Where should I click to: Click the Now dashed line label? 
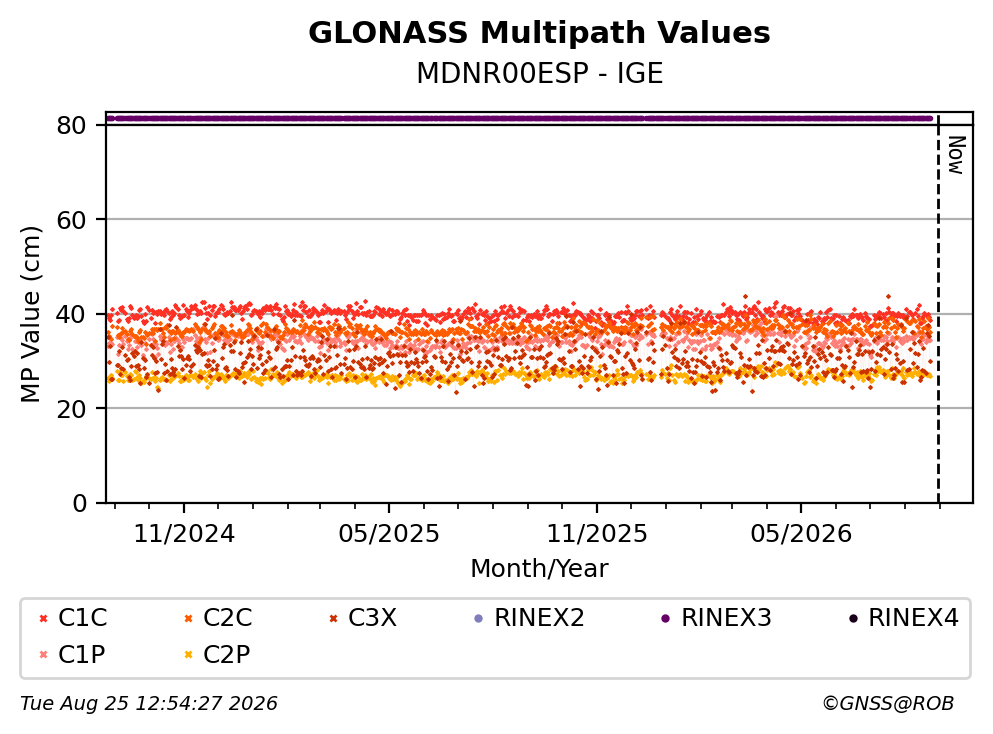[x=956, y=155]
